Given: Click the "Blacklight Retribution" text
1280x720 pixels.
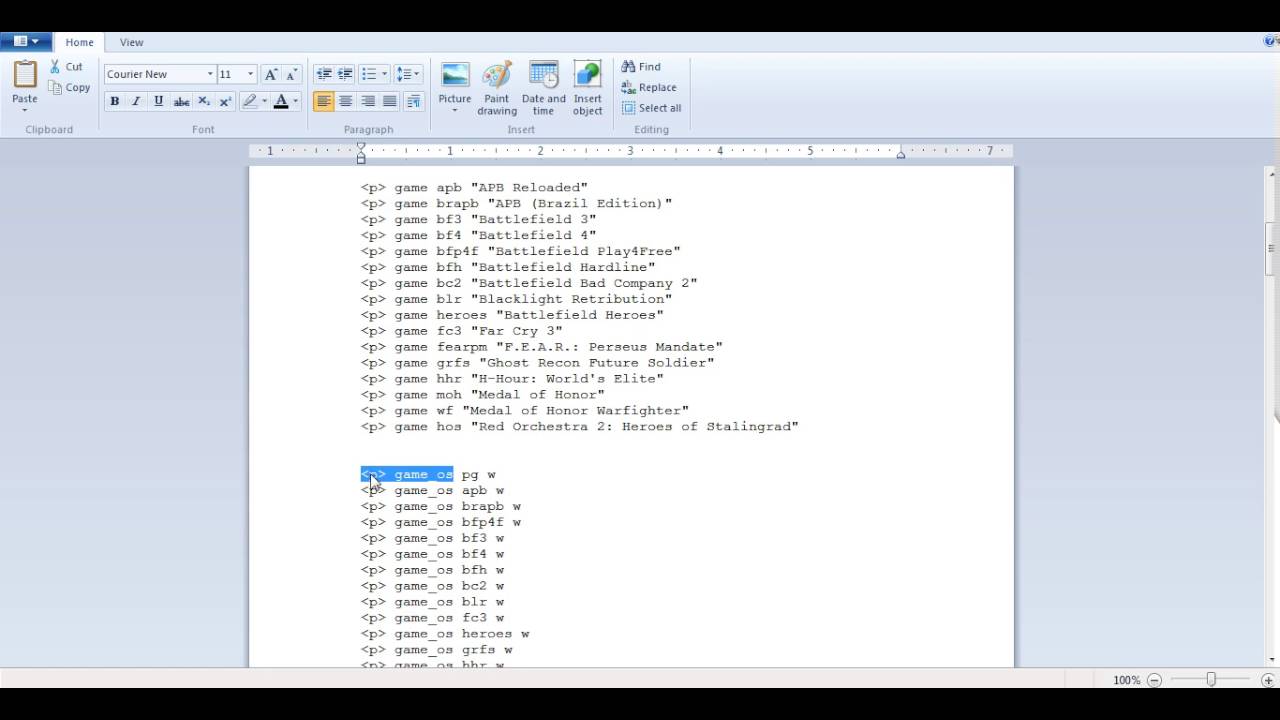Looking at the screenshot, I should pos(571,299).
